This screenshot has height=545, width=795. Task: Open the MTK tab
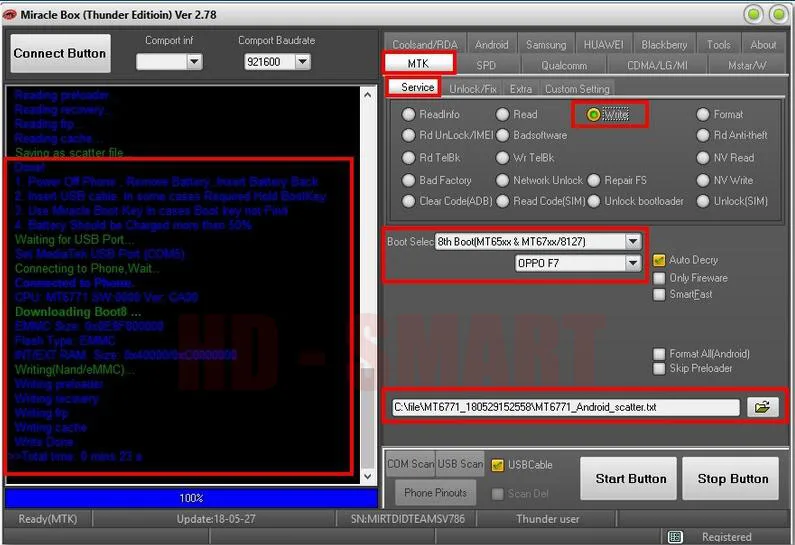tap(418, 63)
